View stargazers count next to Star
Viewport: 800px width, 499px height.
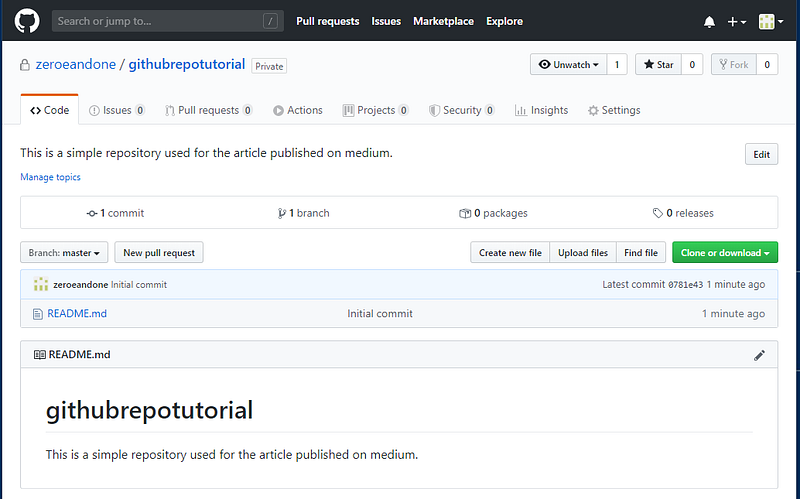point(692,64)
